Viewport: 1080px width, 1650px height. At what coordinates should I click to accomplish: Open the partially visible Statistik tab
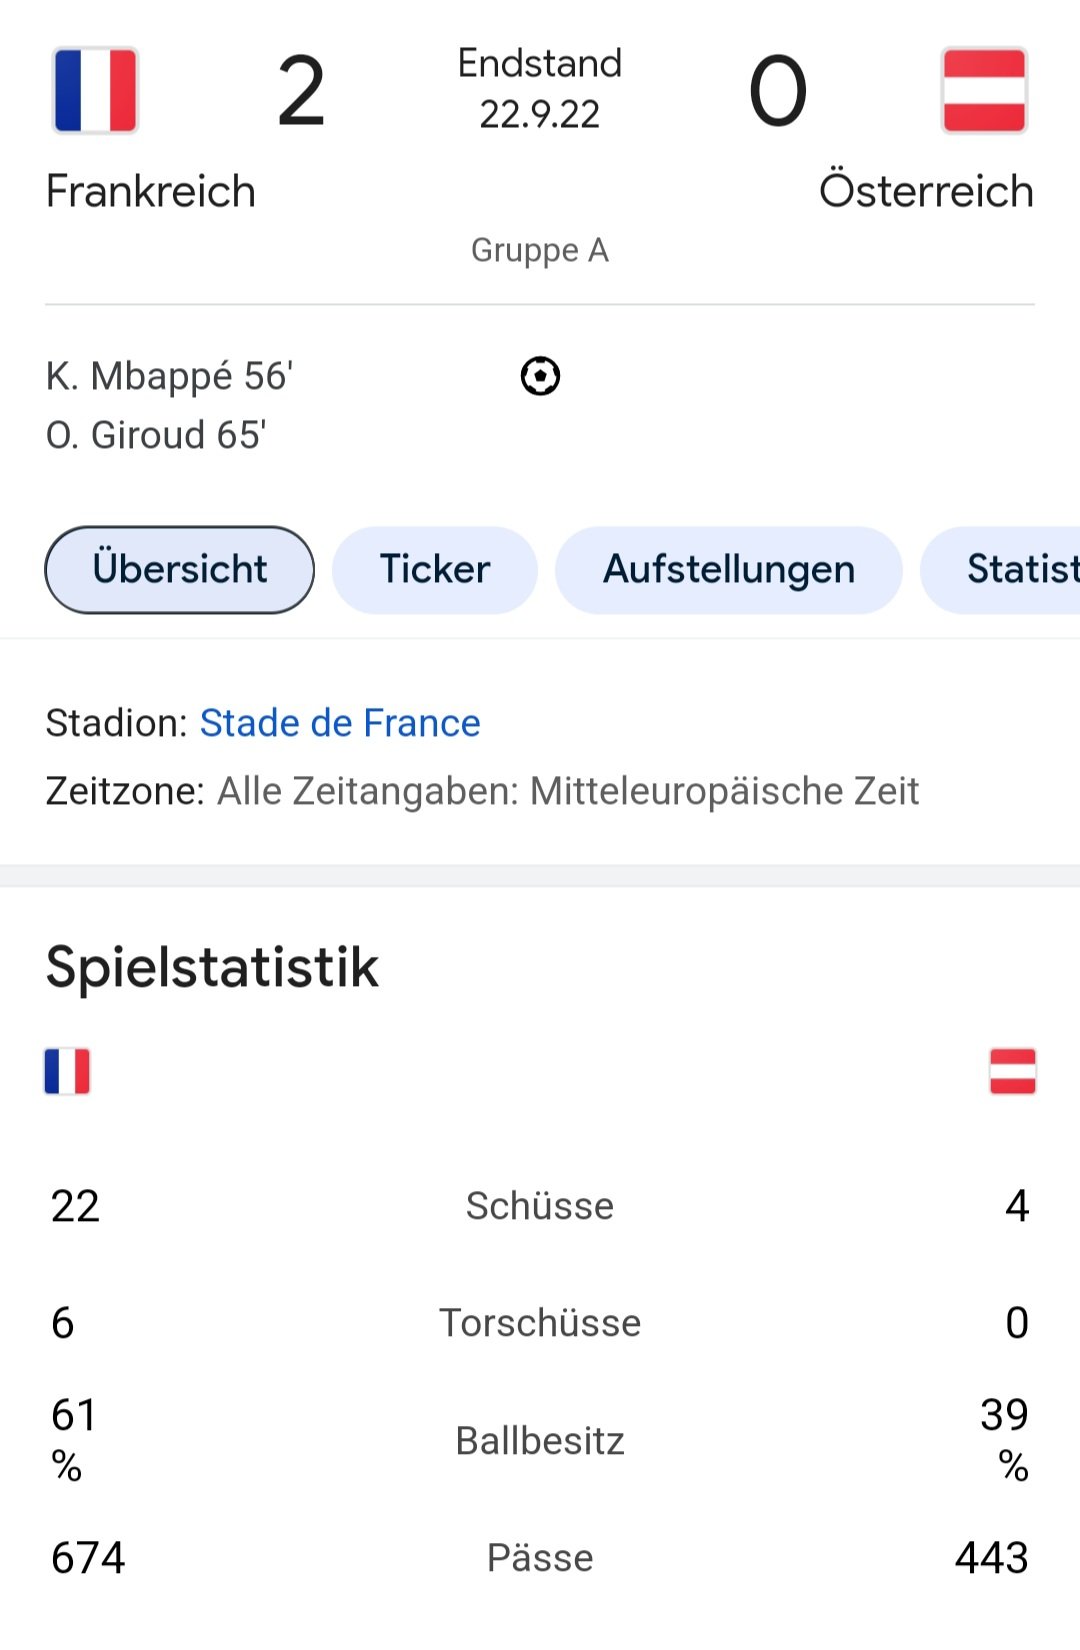[x=1000, y=570]
